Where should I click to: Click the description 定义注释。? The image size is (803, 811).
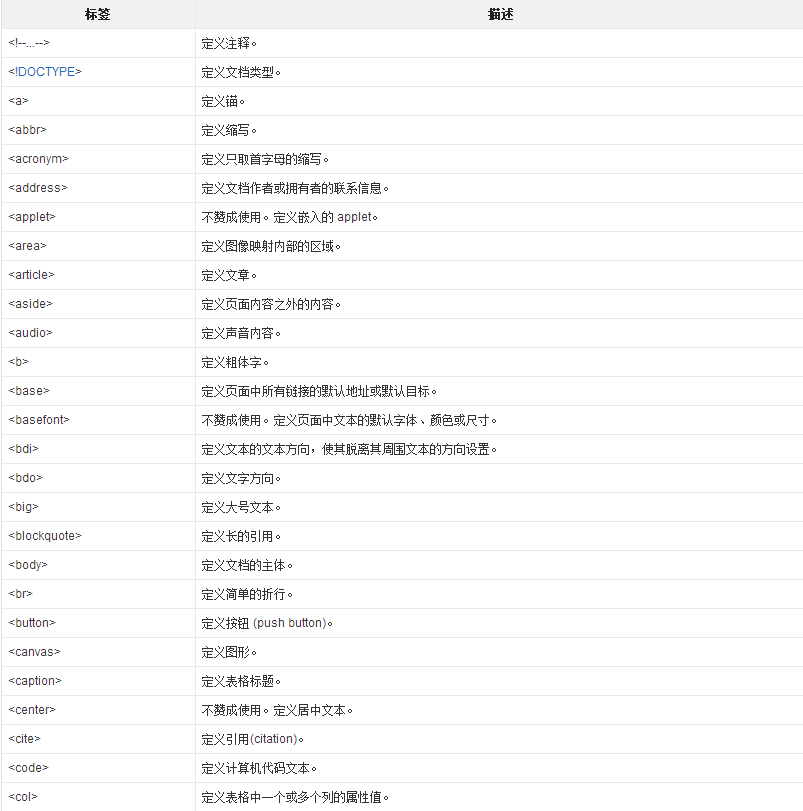click(229, 43)
